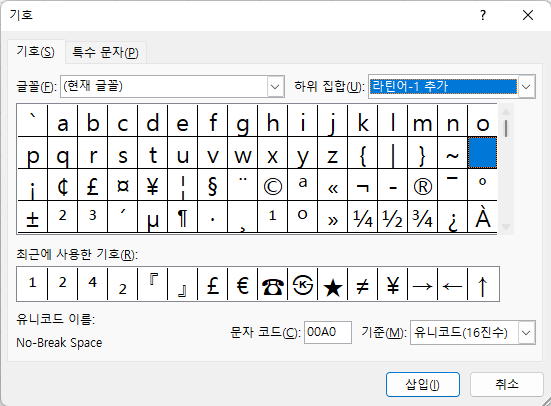Pick the subscript 2 in recent symbols
Image resolution: width=551 pixels, height=406 pixels.
123,284
